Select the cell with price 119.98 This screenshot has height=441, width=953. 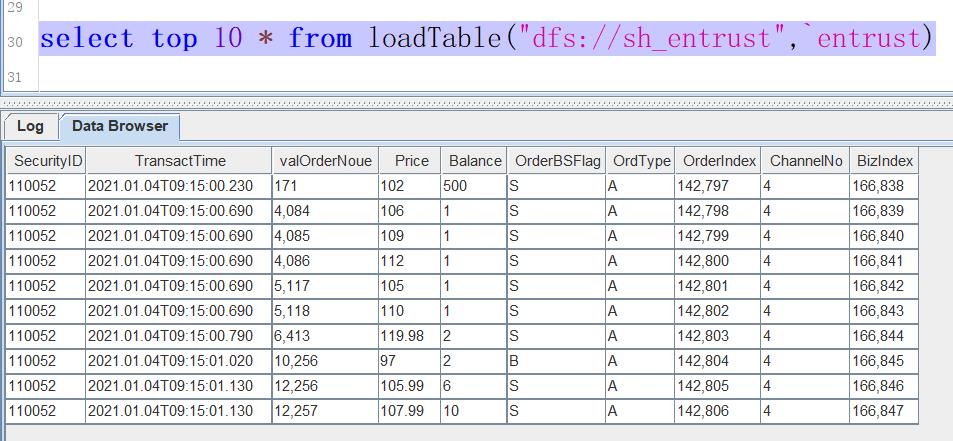tap(409, 336)
